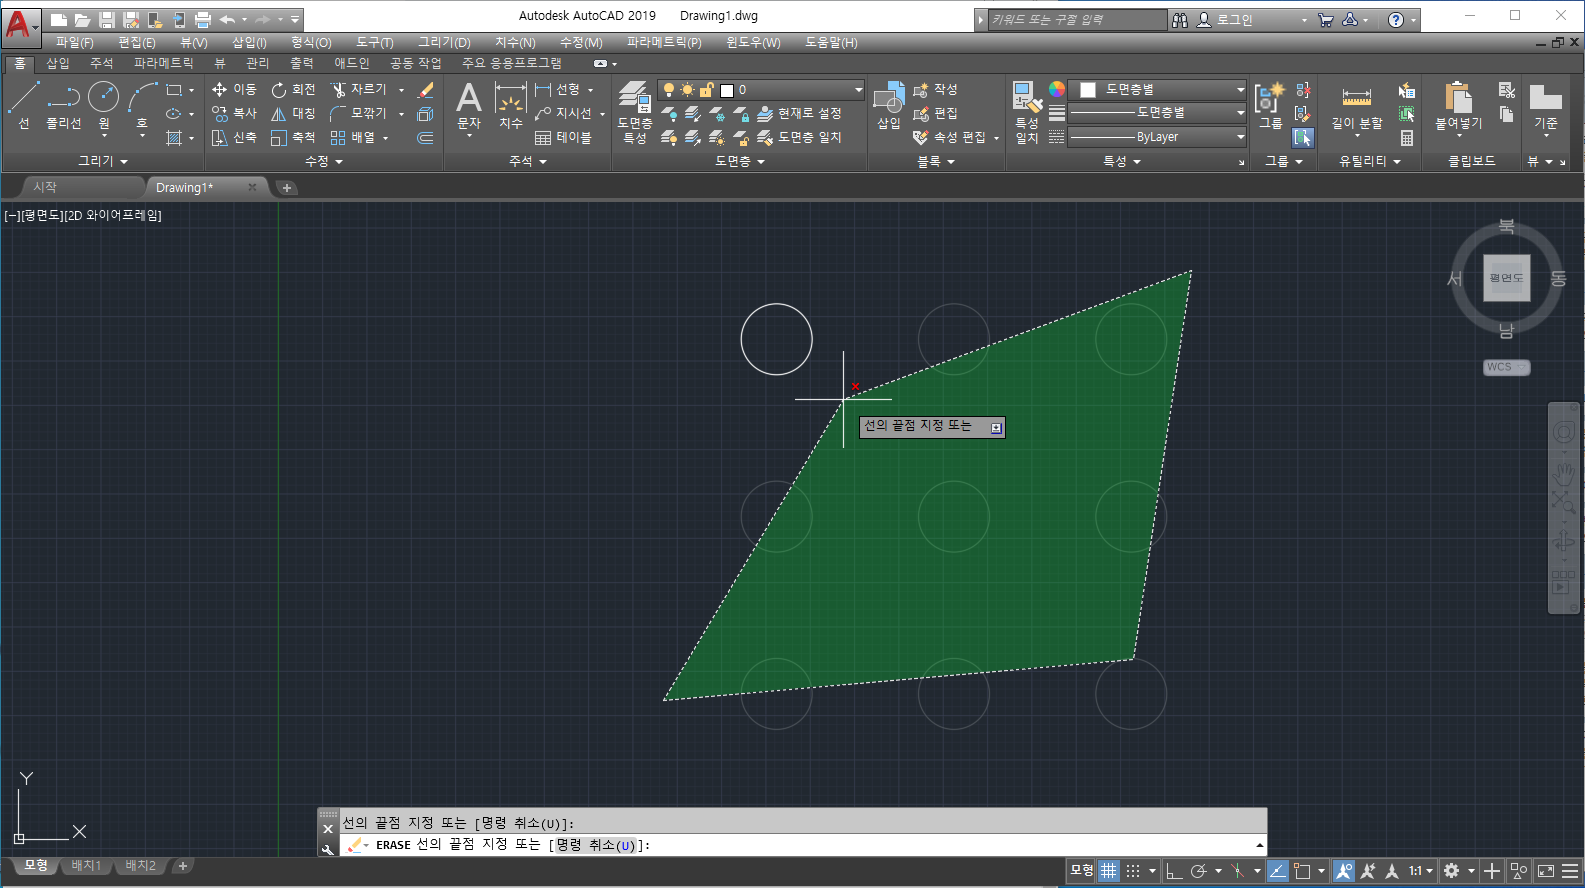Image resolution: width=1585 pixels, height=888 pixels.
Task: Click the Plot printer icon in quick access toolbar
Action: [203, 19]
